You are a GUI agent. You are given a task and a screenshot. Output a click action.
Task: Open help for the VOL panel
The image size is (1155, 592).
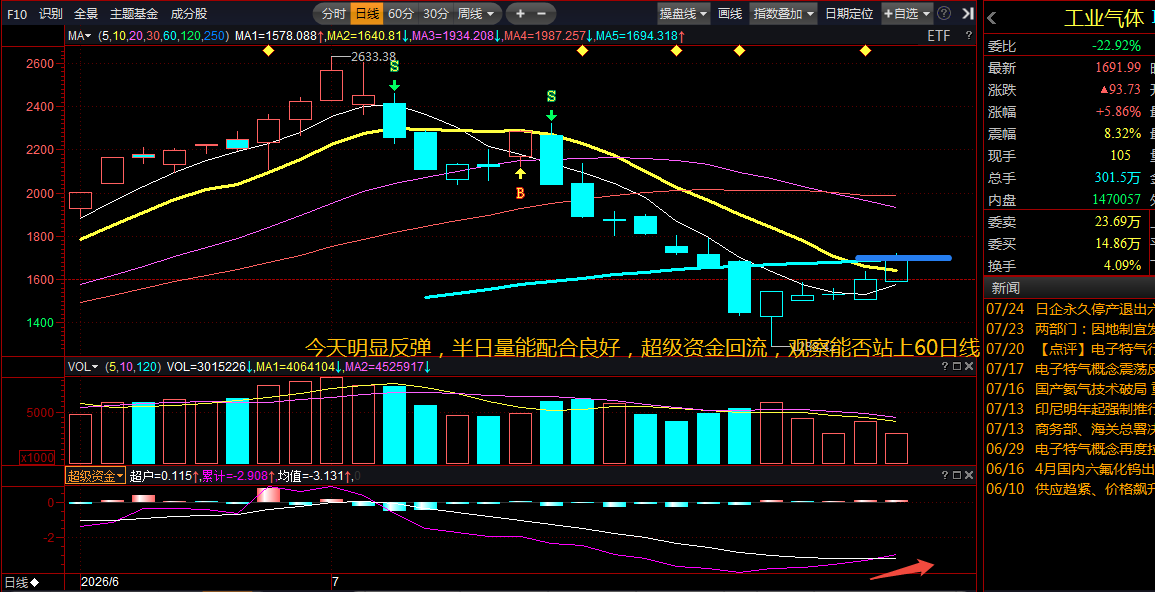point(945,366)
